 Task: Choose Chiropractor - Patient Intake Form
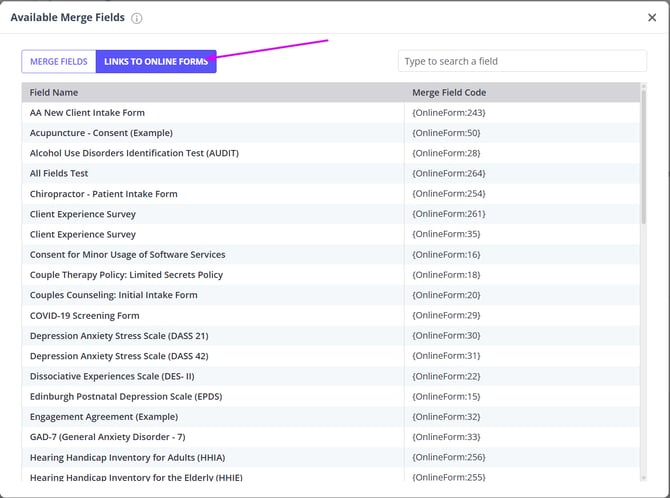pos(103,193)
